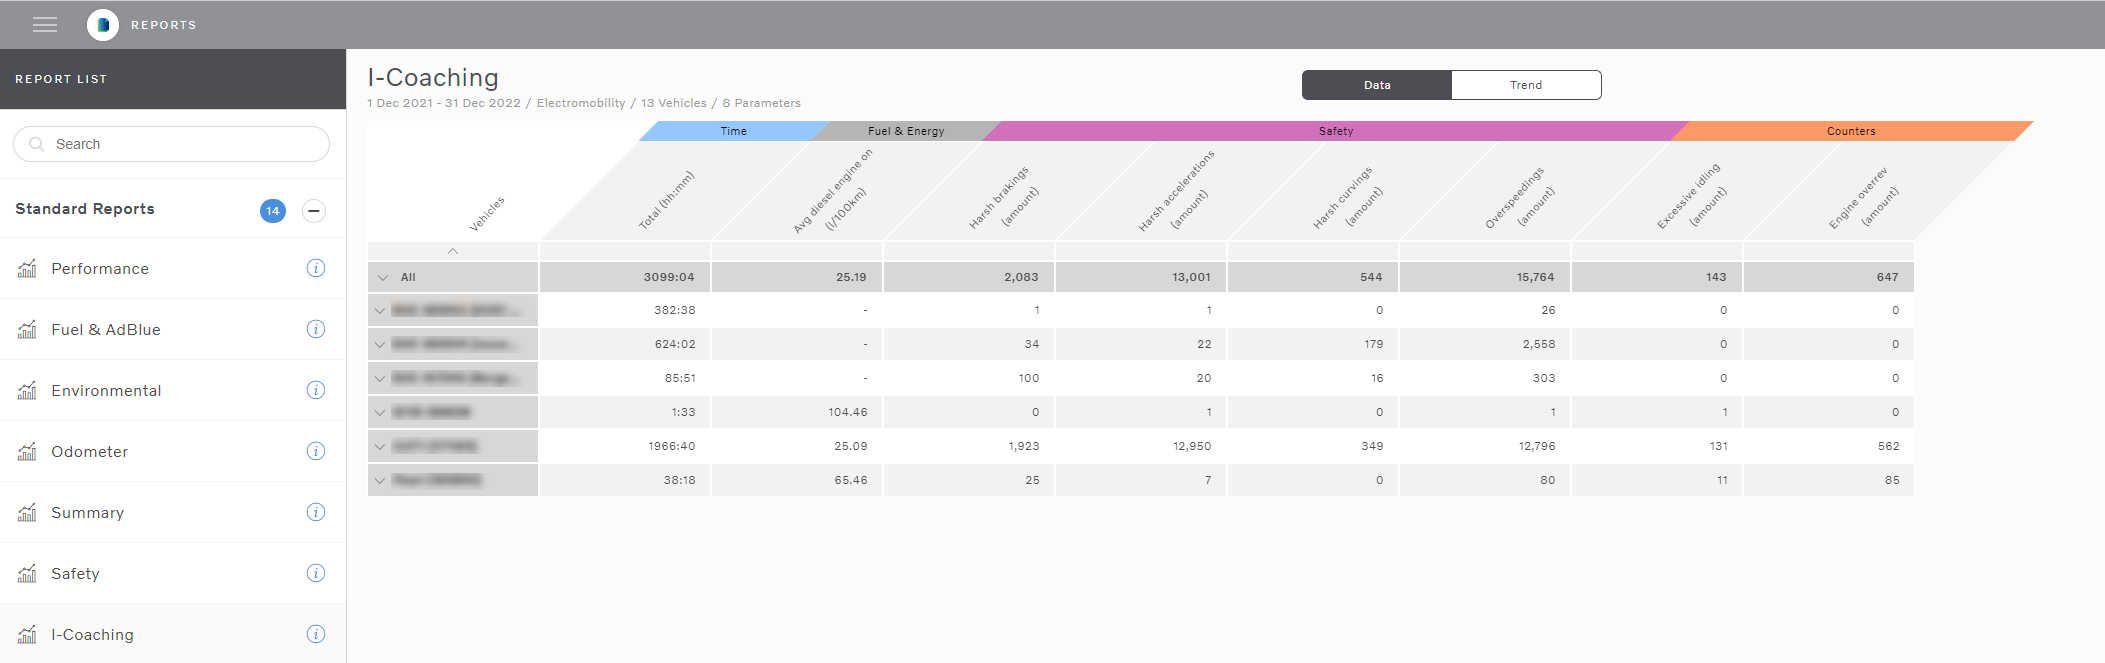Viewport: 2105px width, 663px height.
Task: Expand the vehicle row with 624:02 total
Action: click(380, 345)
